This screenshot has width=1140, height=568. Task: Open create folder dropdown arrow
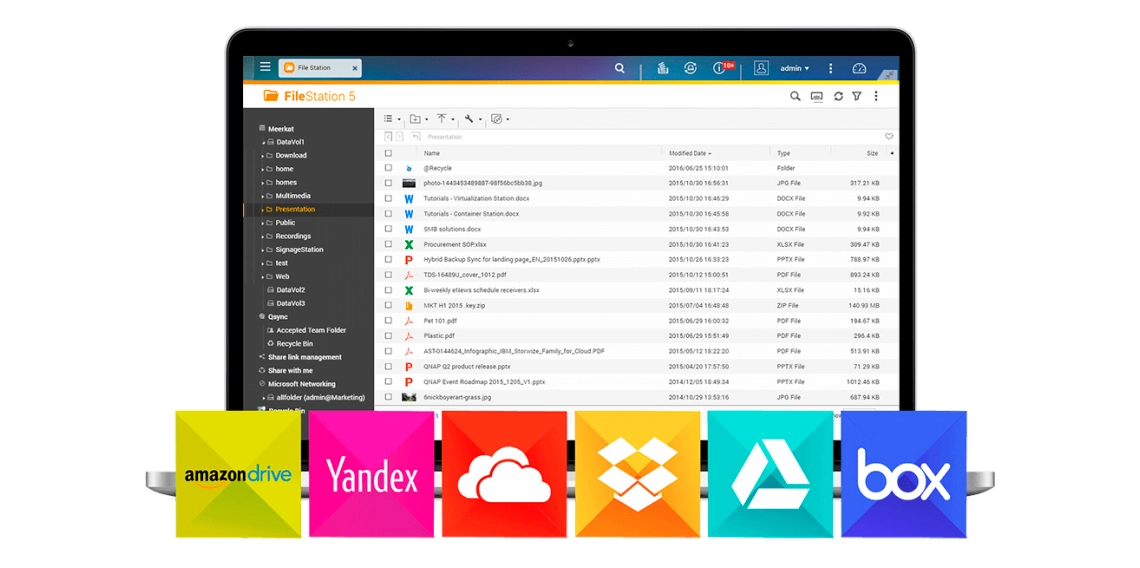[426, 119]
